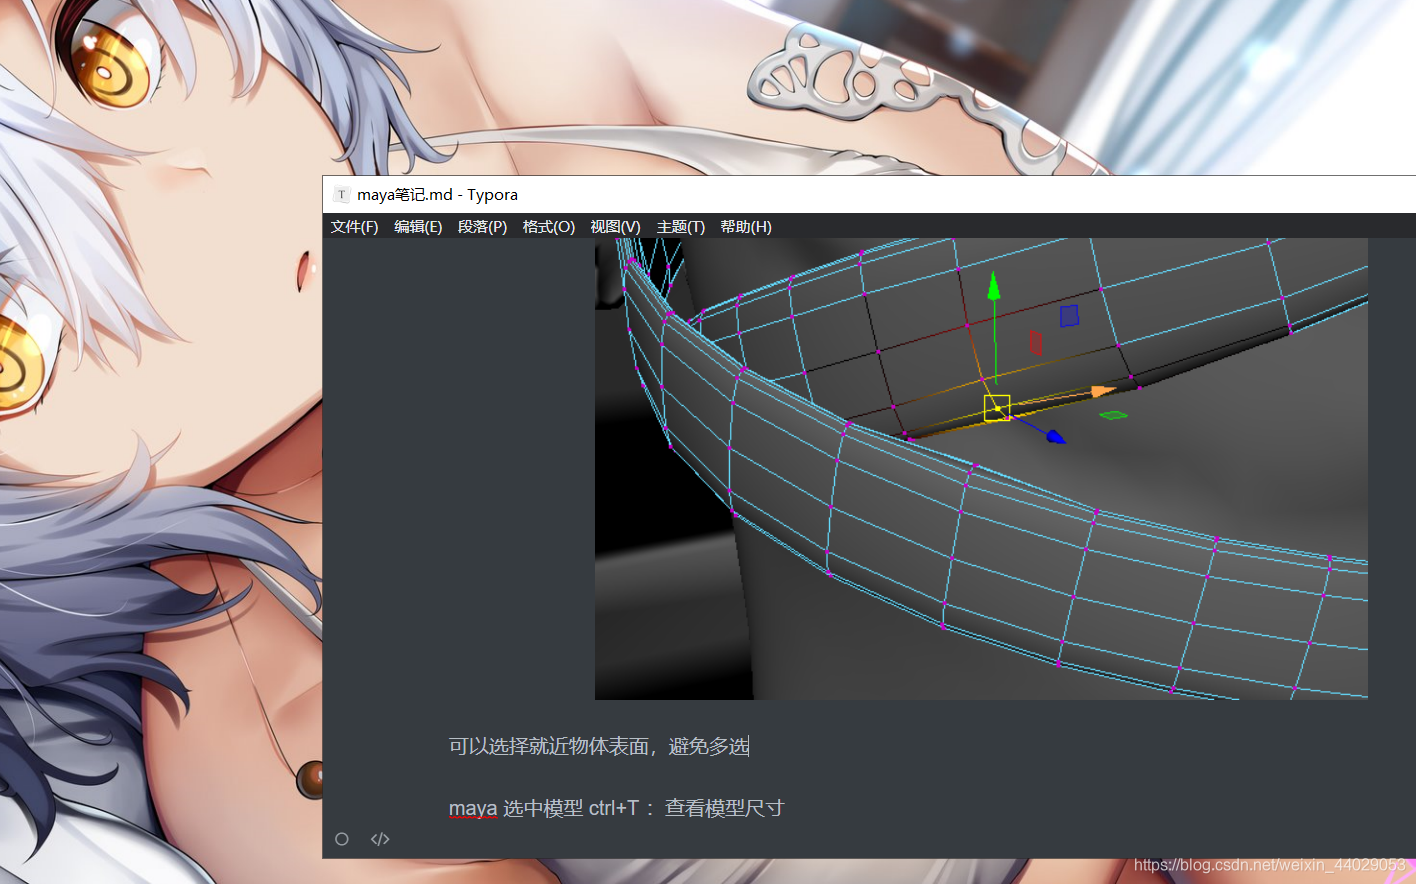The image size is (1416, 884).
Task: Click the misspelled word maya
Action: [473, 808]
